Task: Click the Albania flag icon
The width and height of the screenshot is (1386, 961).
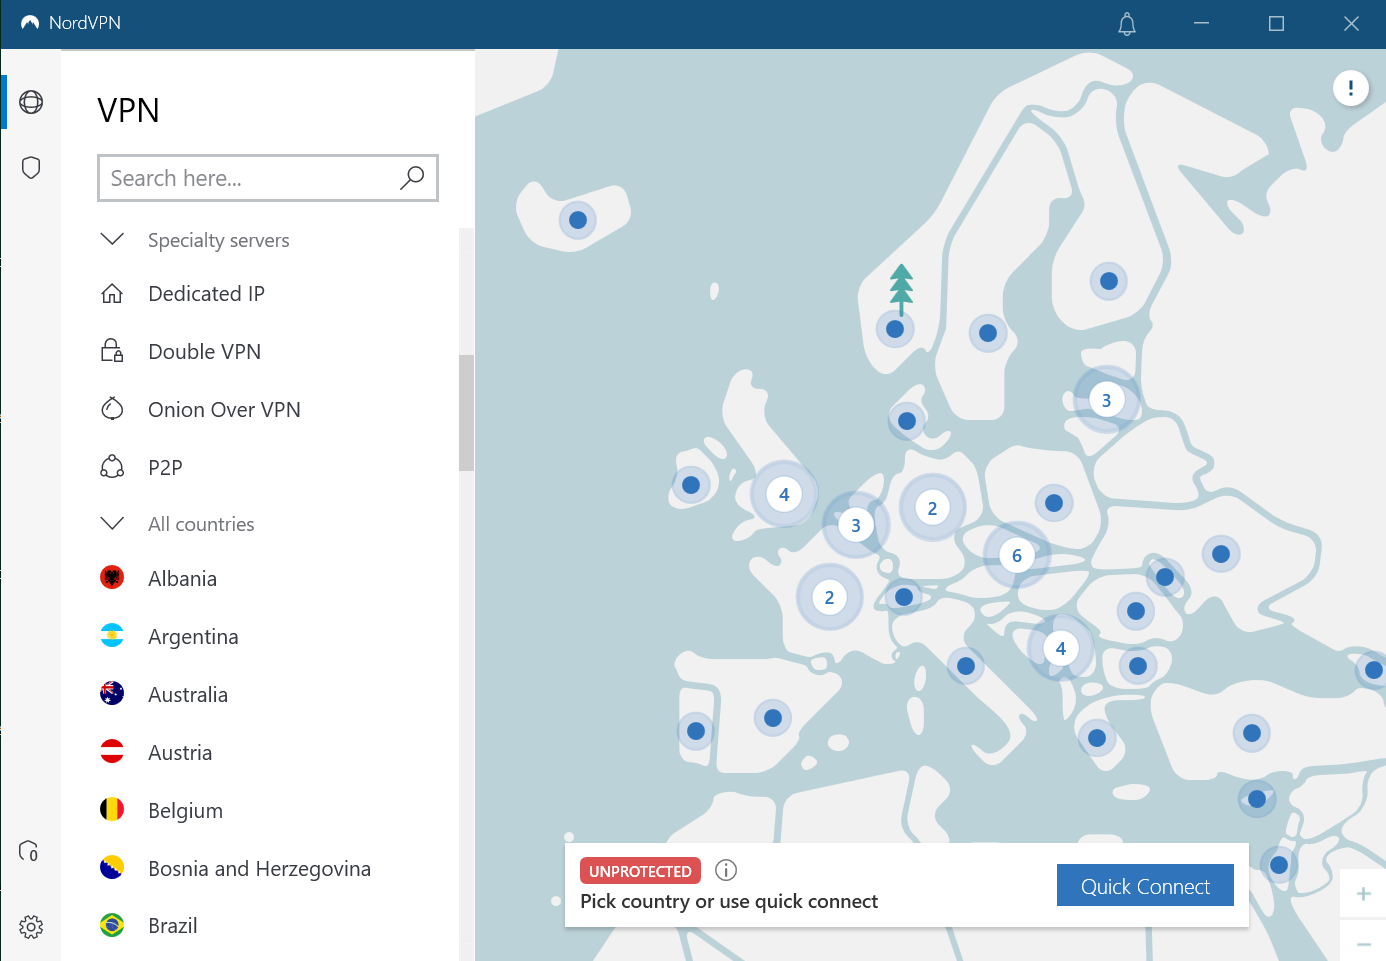Action: point(112,577)
